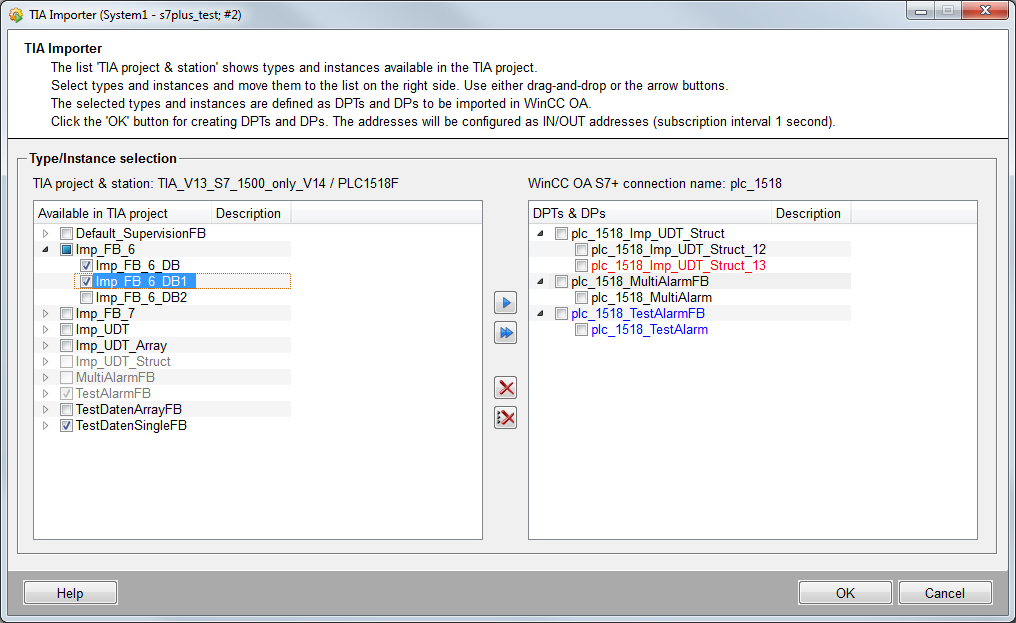Expand the TestDatenArrayFB tree node
The image size is (1016, 623).
(x=45, y=410)
